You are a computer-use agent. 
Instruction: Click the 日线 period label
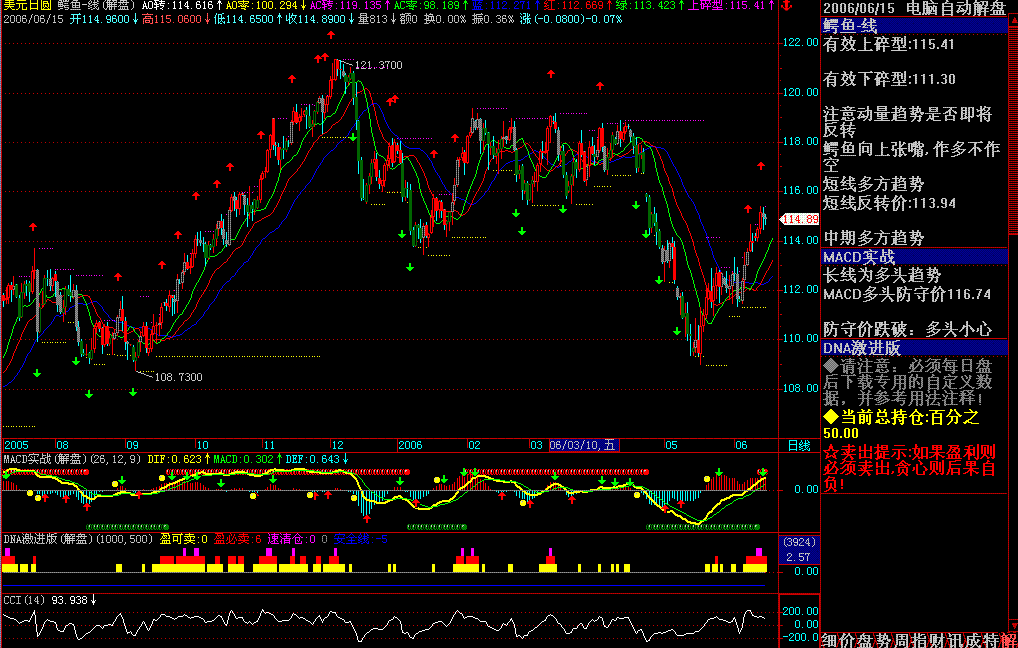(x=799, y=445)
